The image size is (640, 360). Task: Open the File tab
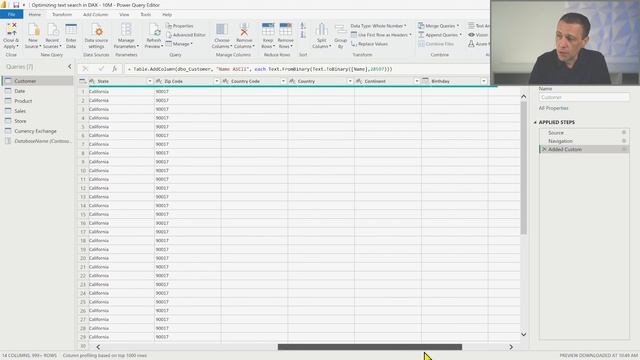click(11, 14)
